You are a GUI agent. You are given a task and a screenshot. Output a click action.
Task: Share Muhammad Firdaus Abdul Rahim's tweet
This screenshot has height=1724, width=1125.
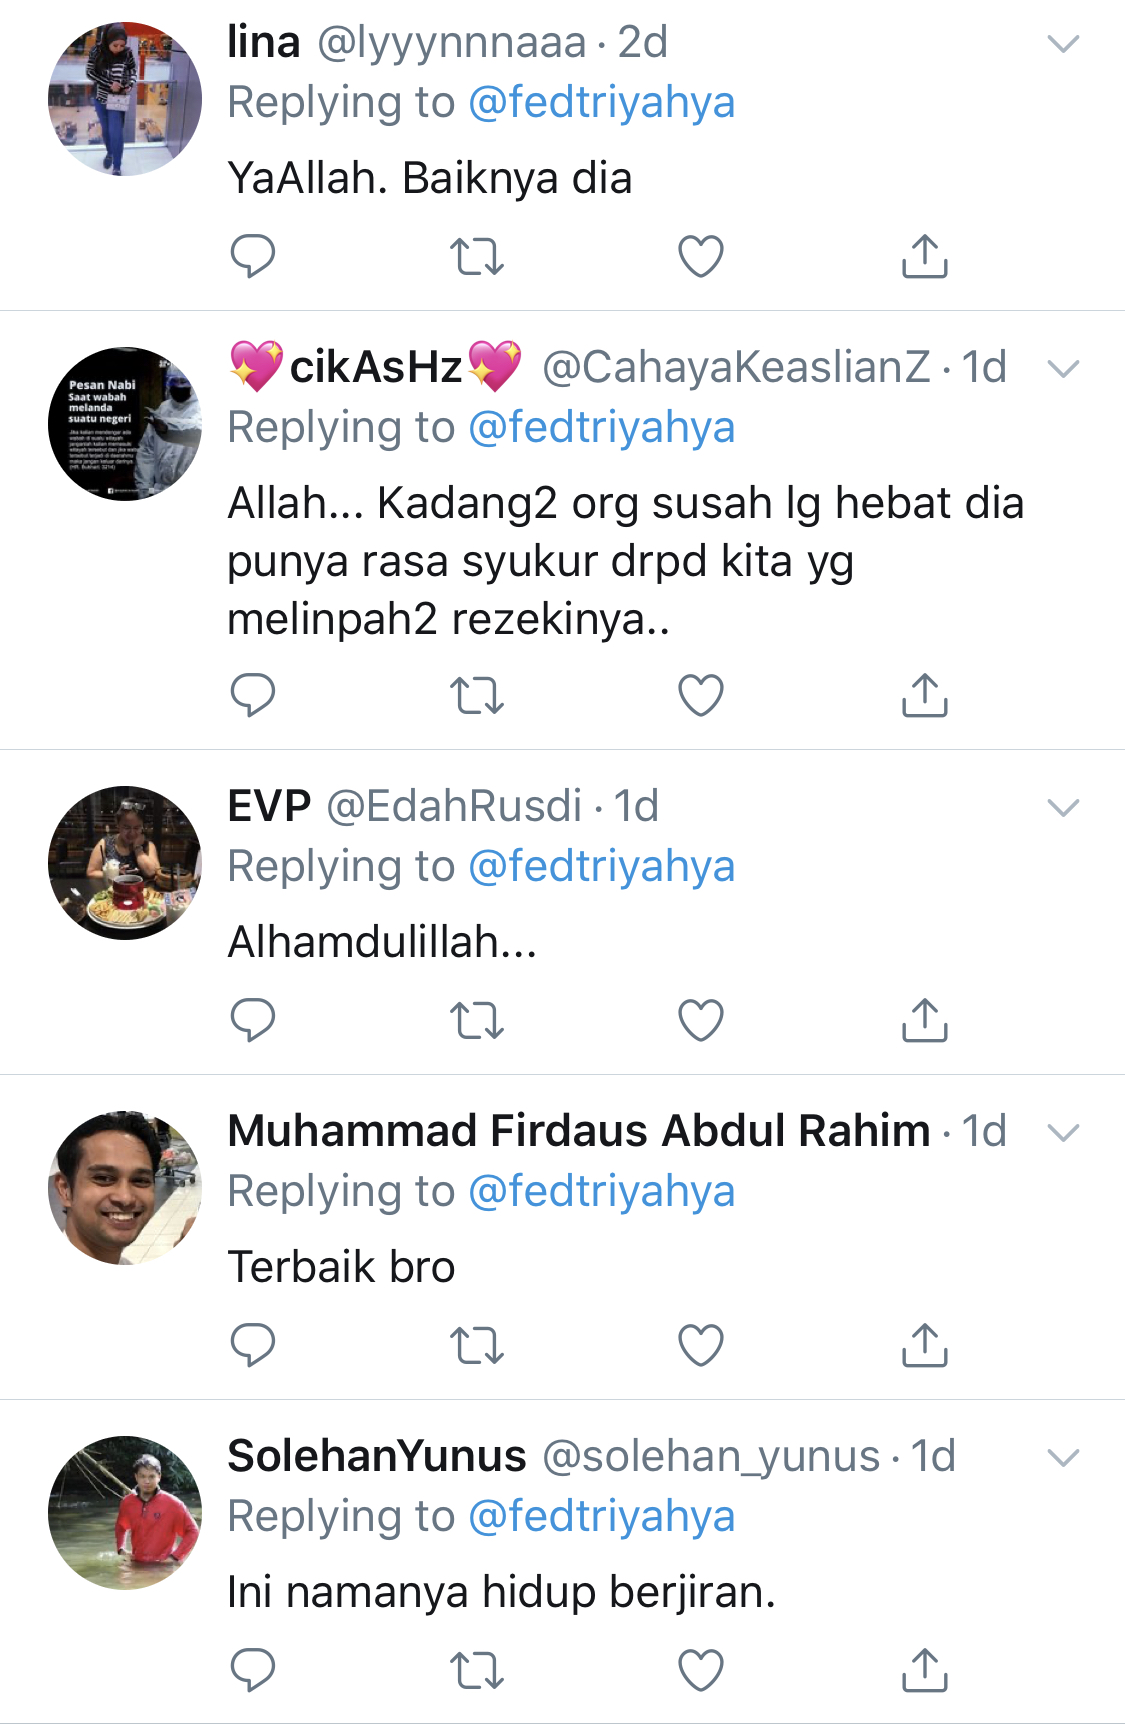pos(924,1345)
